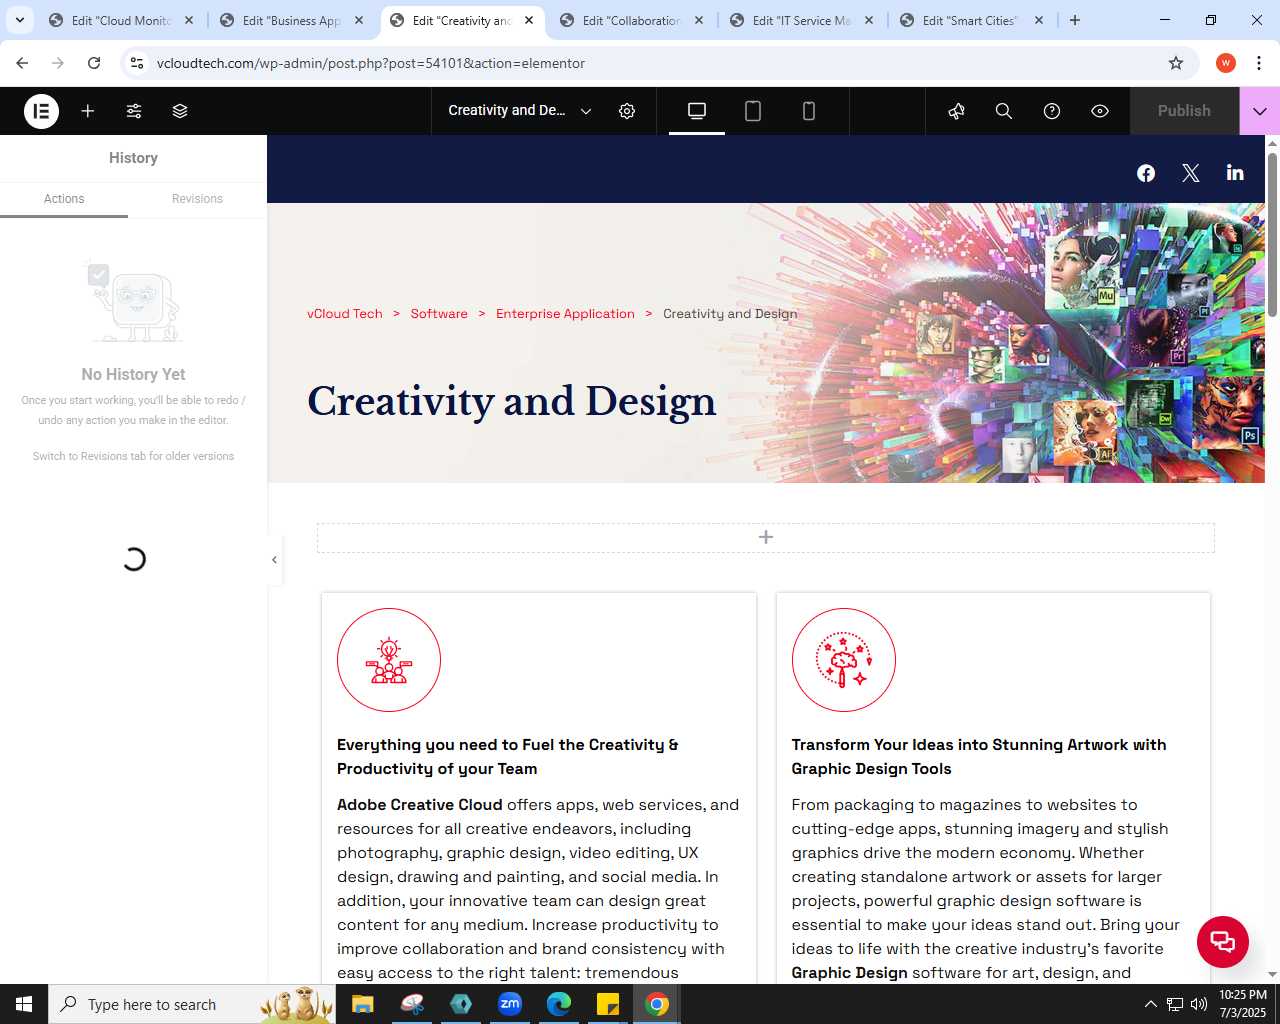Open the Finder search icon
This screenshot has width=1280, height=1024.
(1004, 111)
